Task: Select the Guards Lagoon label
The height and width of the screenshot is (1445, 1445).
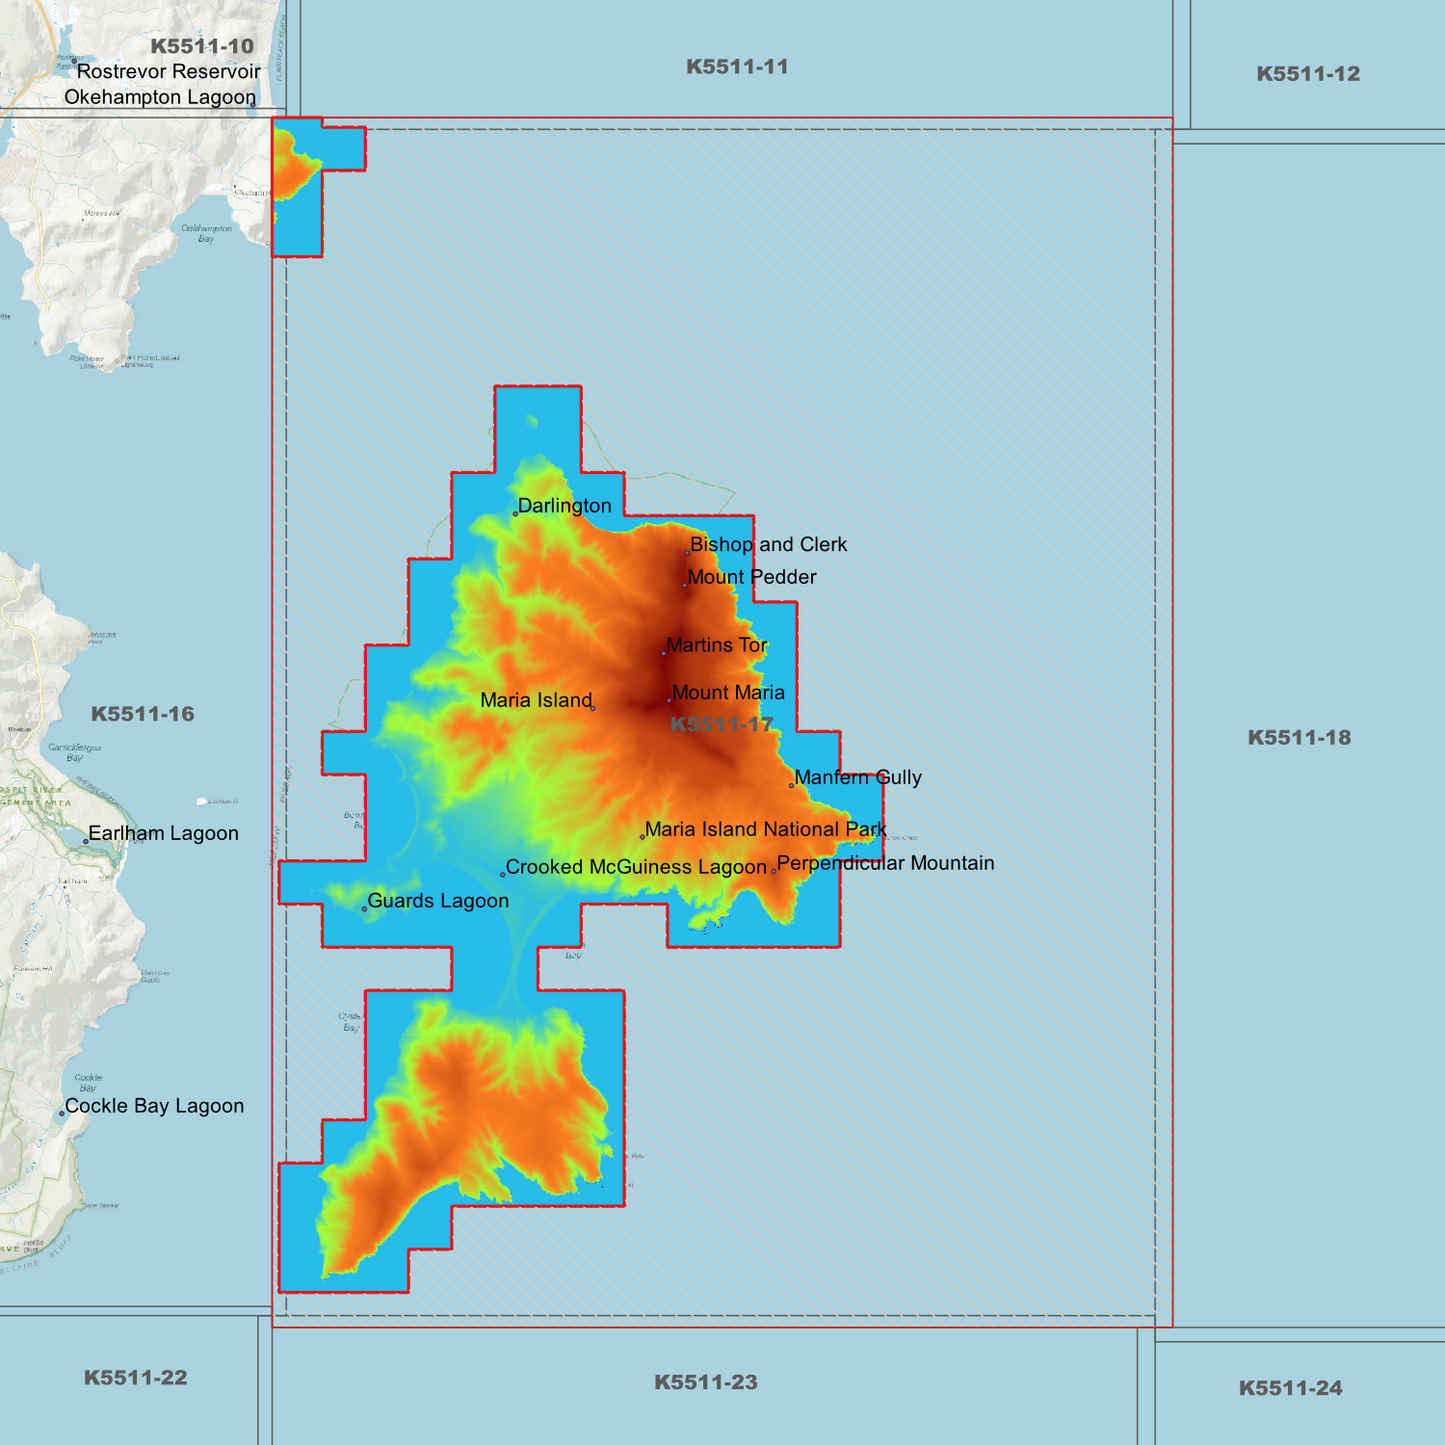Action: (438, 901)
